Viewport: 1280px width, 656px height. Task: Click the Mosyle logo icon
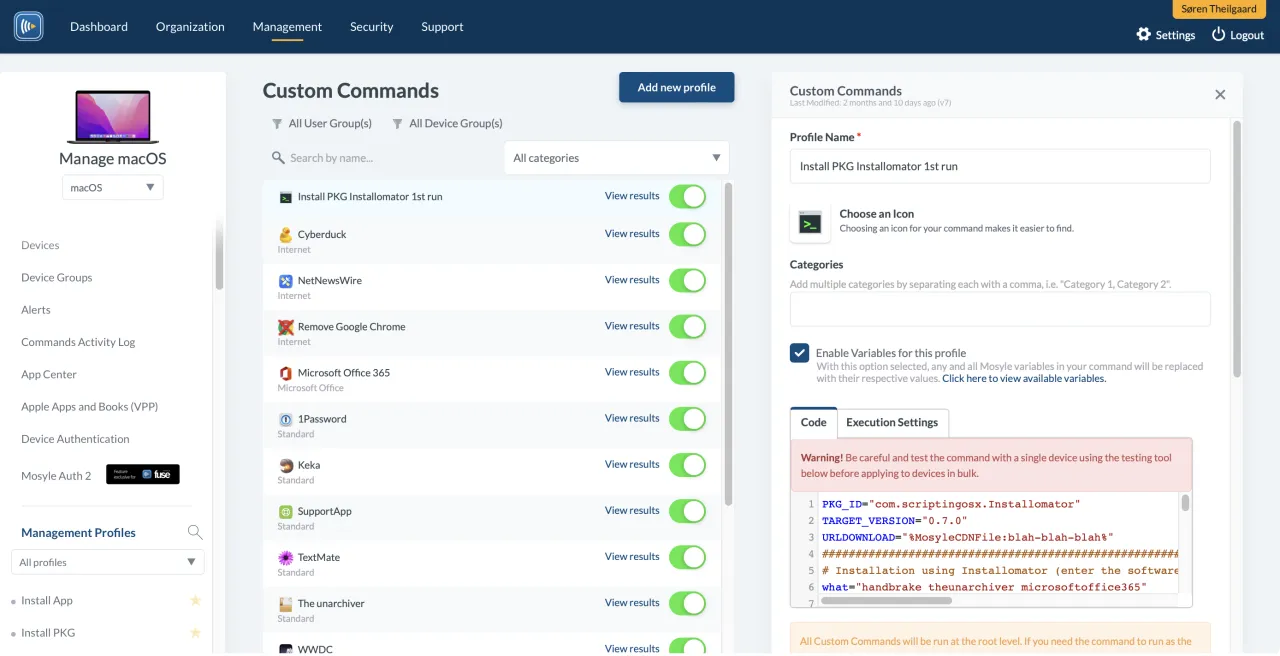pos(28,26)
